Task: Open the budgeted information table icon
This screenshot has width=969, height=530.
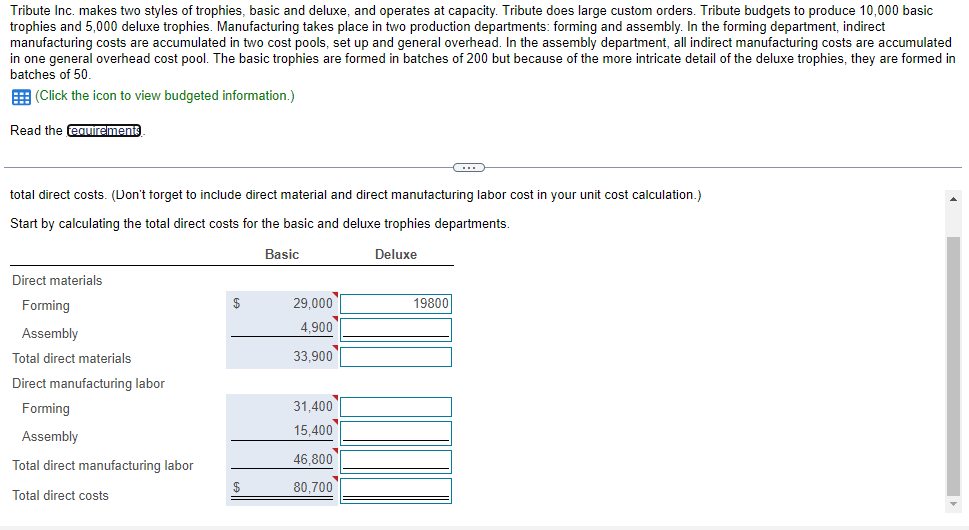Action: pos(19,96)
